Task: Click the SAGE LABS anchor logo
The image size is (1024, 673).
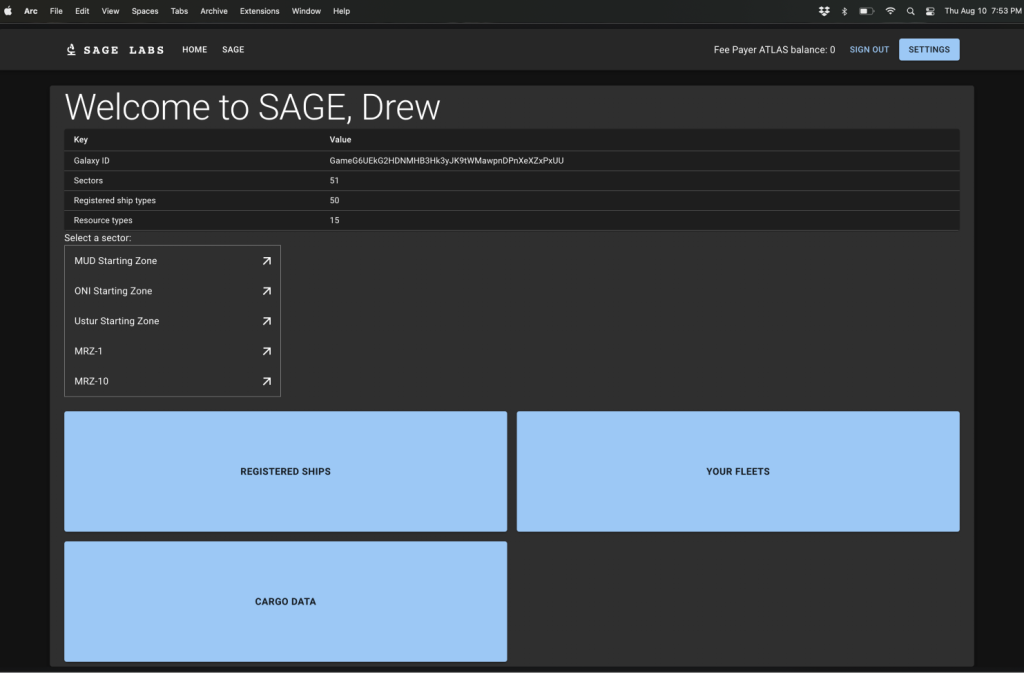Action: [x=114, y=48]
